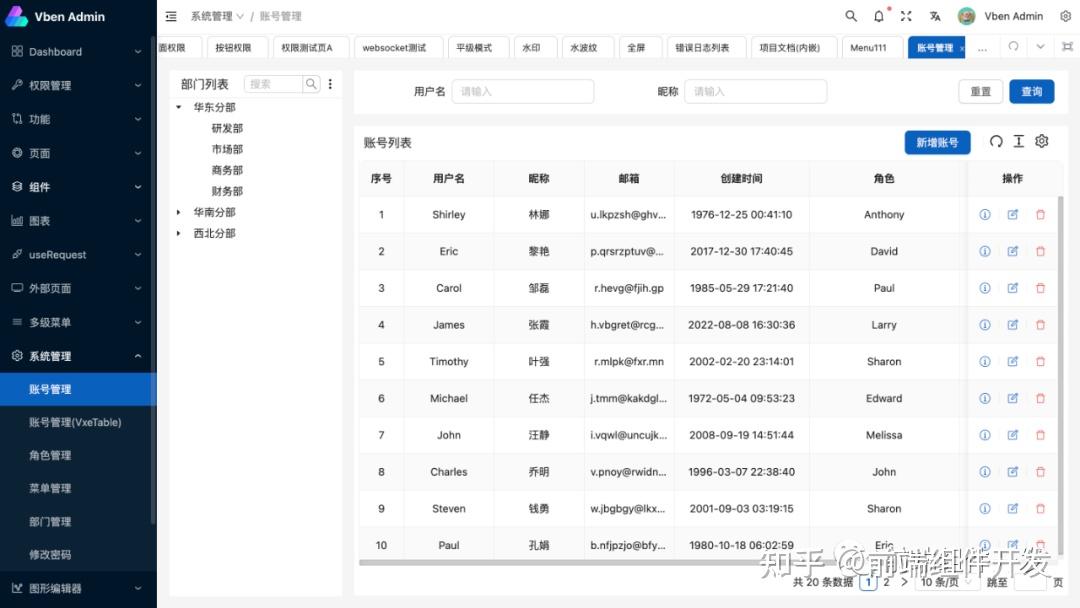Click the 新增账号 button
This screenshot has width=1080, height=608.
(x=937, y=142)
